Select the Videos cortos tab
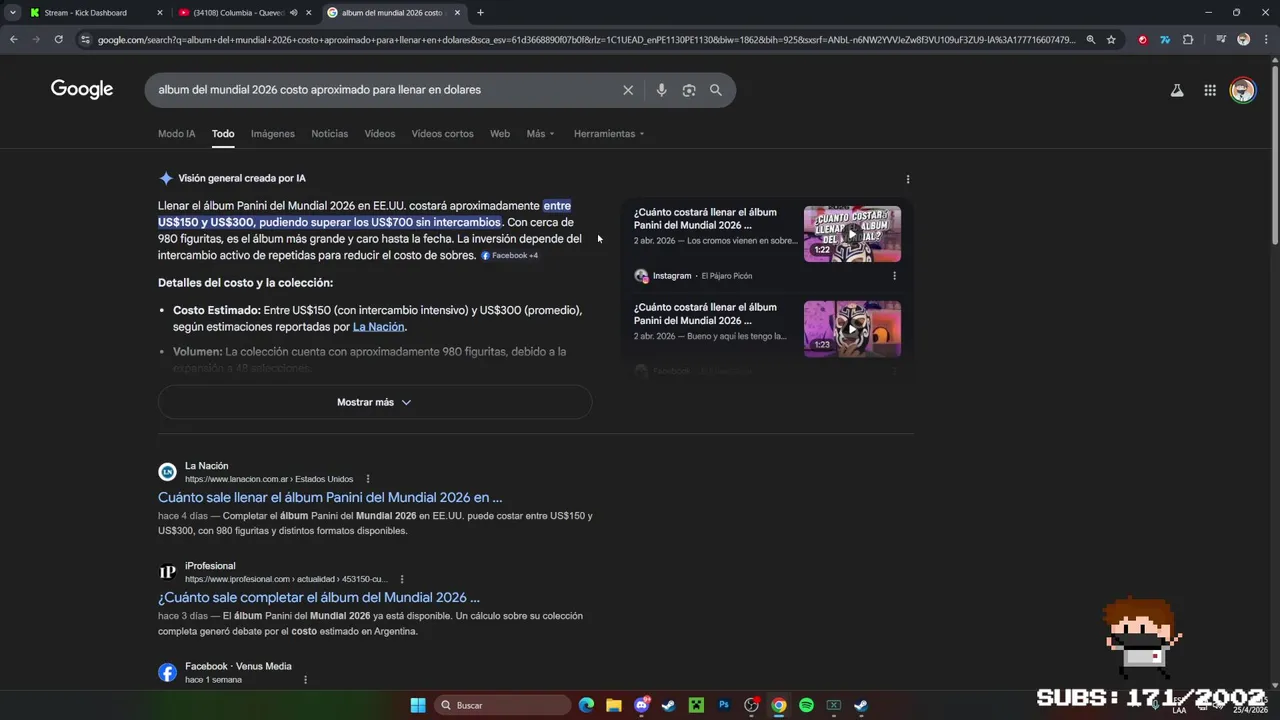The image size is (1280, 720). [442, 134]
